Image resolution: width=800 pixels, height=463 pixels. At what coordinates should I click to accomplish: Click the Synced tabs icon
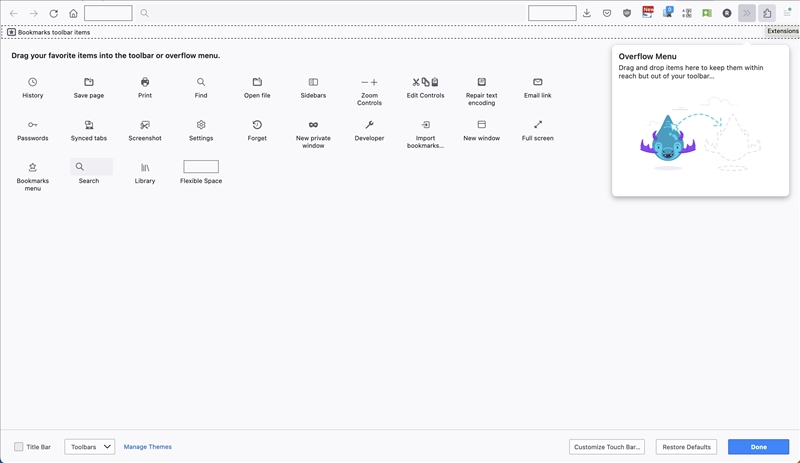89,125
